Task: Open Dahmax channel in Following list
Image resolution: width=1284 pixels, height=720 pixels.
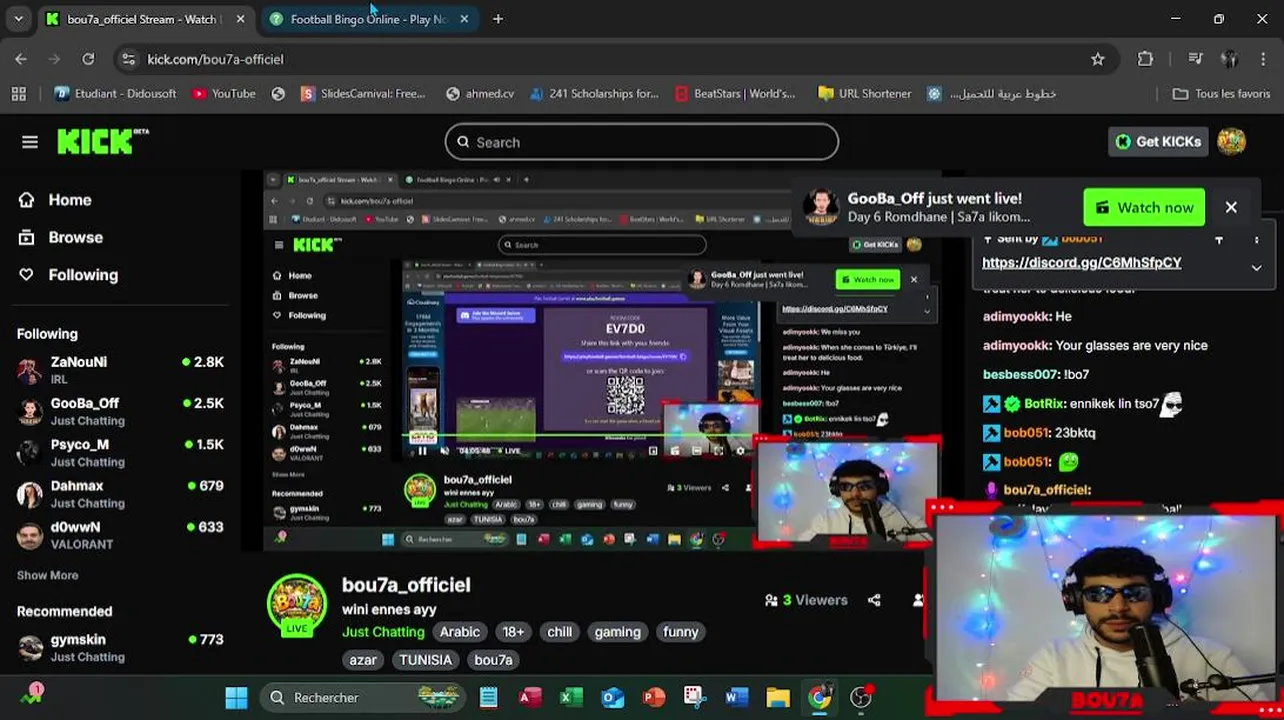Action: coord(120,493)
